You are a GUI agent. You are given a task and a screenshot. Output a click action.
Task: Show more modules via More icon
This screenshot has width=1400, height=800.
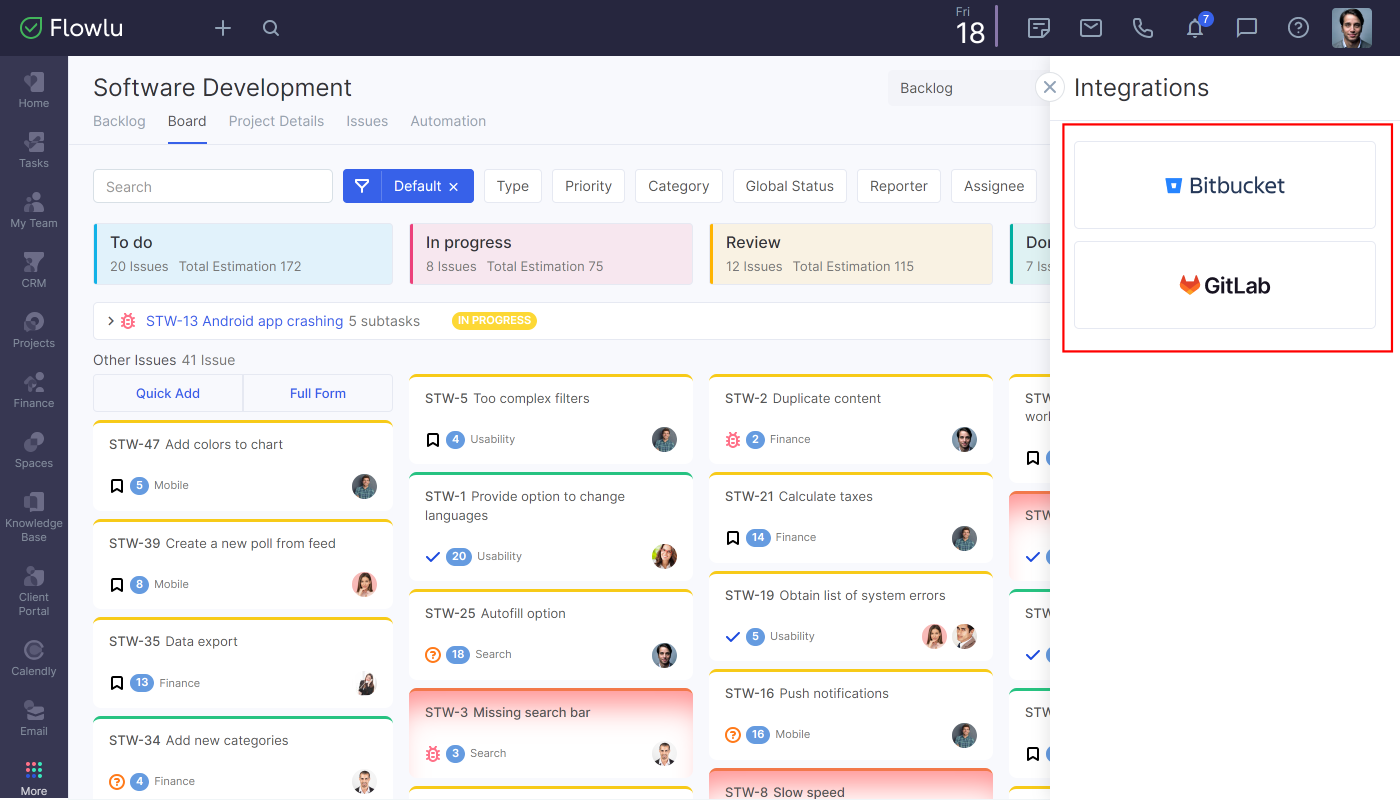tap(33, 778)
